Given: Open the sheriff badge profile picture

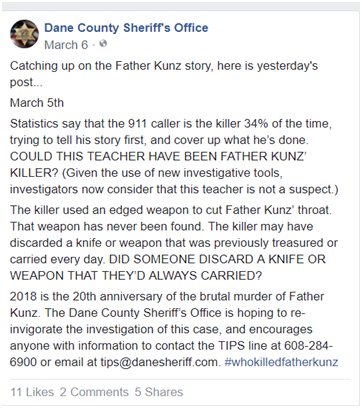Looking at the screenshot, I should point(24,34).
